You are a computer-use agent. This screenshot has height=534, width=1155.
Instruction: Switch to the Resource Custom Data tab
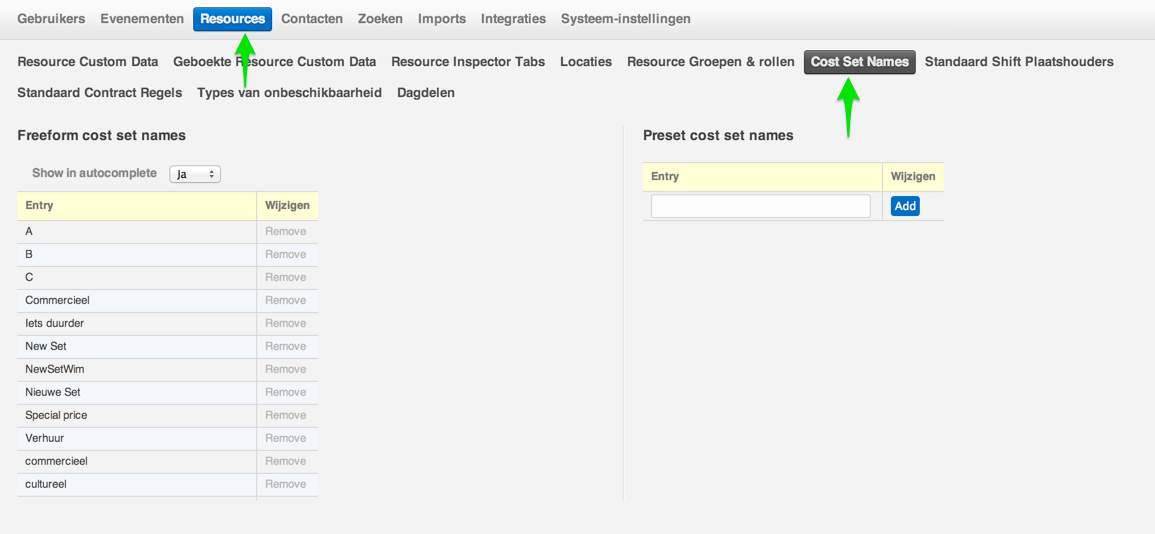[88, 62]
